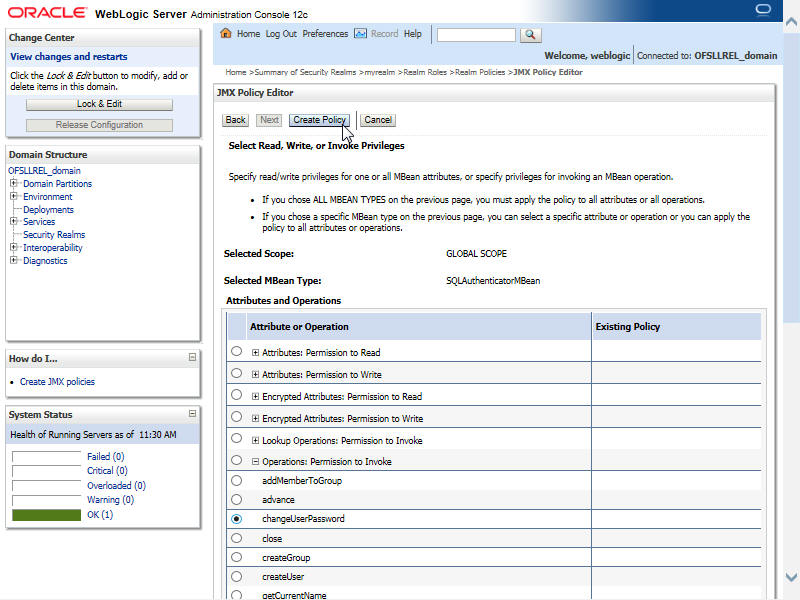
Task: Expand Attributes: Permission to Read plus icon
Action: click(x=255, y=353)
